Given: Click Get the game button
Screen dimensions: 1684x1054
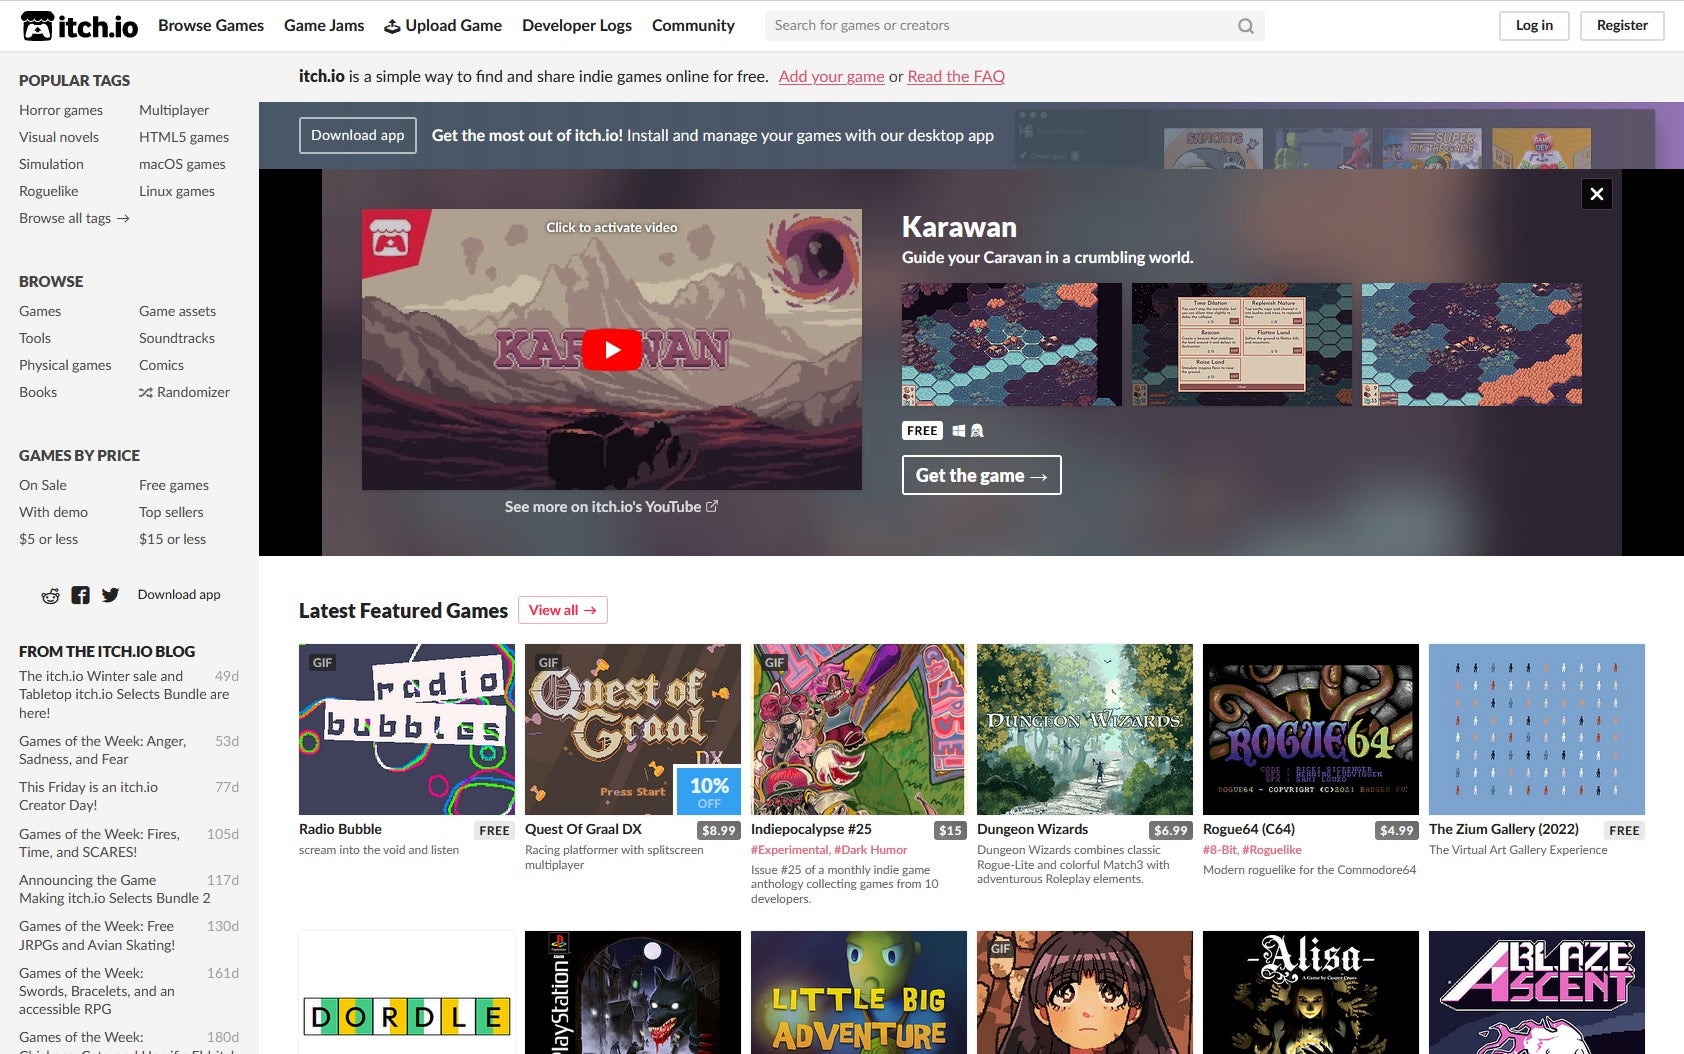Looking at the screenshot, I should pos(981,476).
